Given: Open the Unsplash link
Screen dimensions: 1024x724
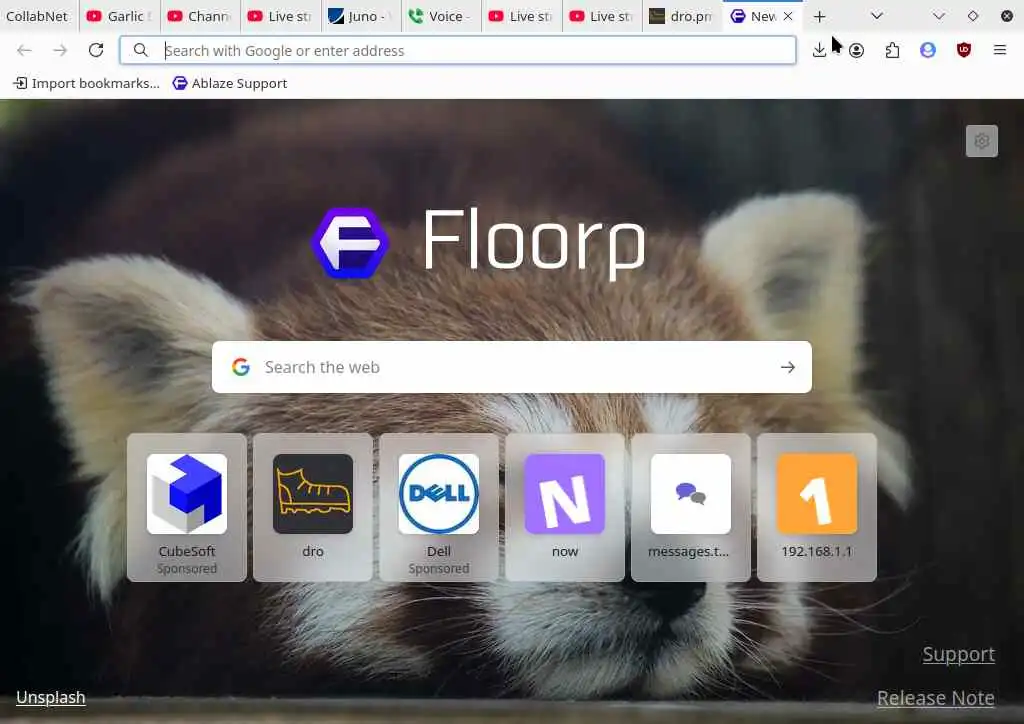Looking at the screenshot, I should pos(51,697).
